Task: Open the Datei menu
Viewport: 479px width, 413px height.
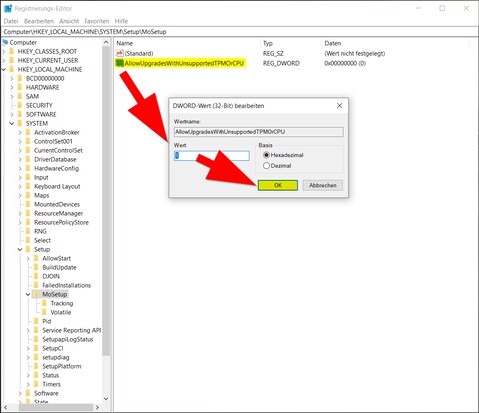Action: (x=11, y=21)
